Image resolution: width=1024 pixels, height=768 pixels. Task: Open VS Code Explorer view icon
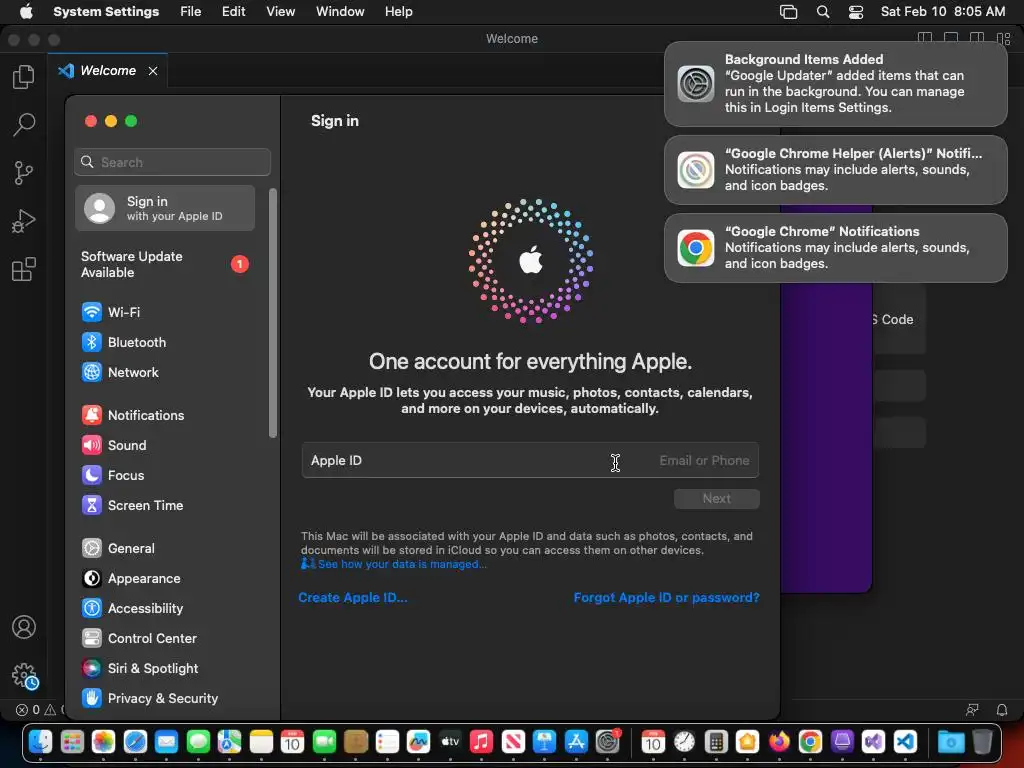(x=24, y=76)
